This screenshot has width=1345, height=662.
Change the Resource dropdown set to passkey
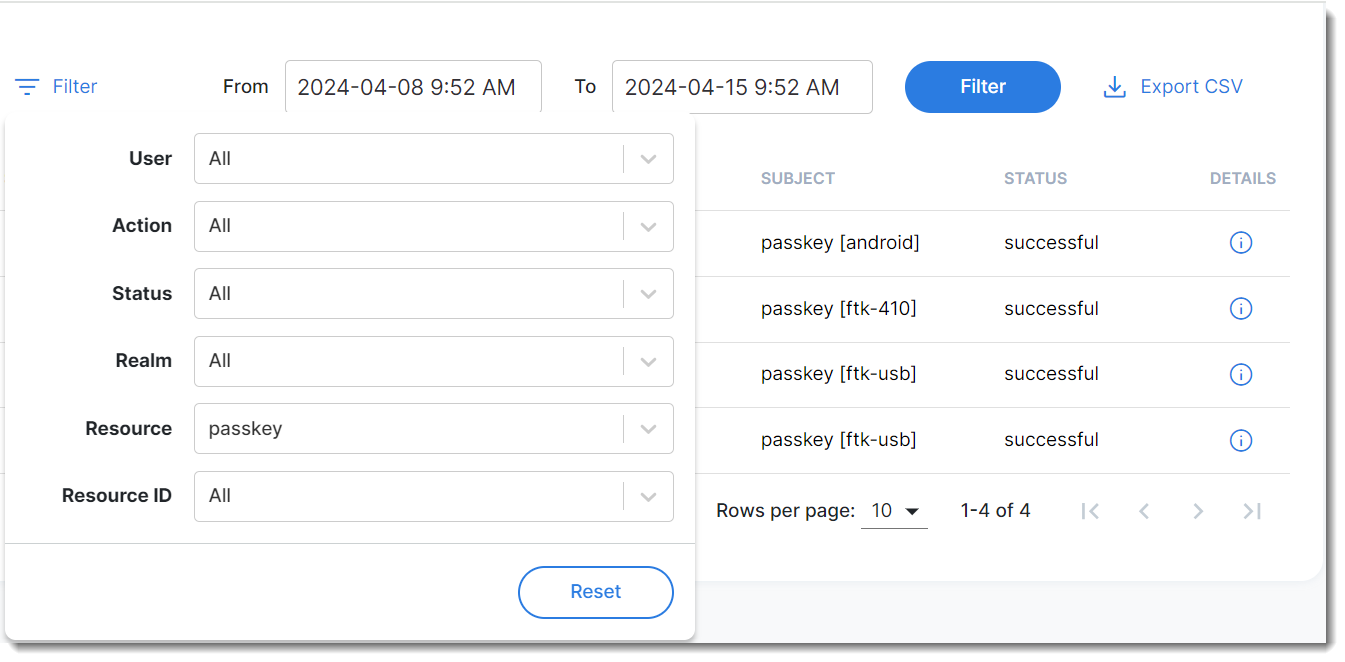coord(648,429)
